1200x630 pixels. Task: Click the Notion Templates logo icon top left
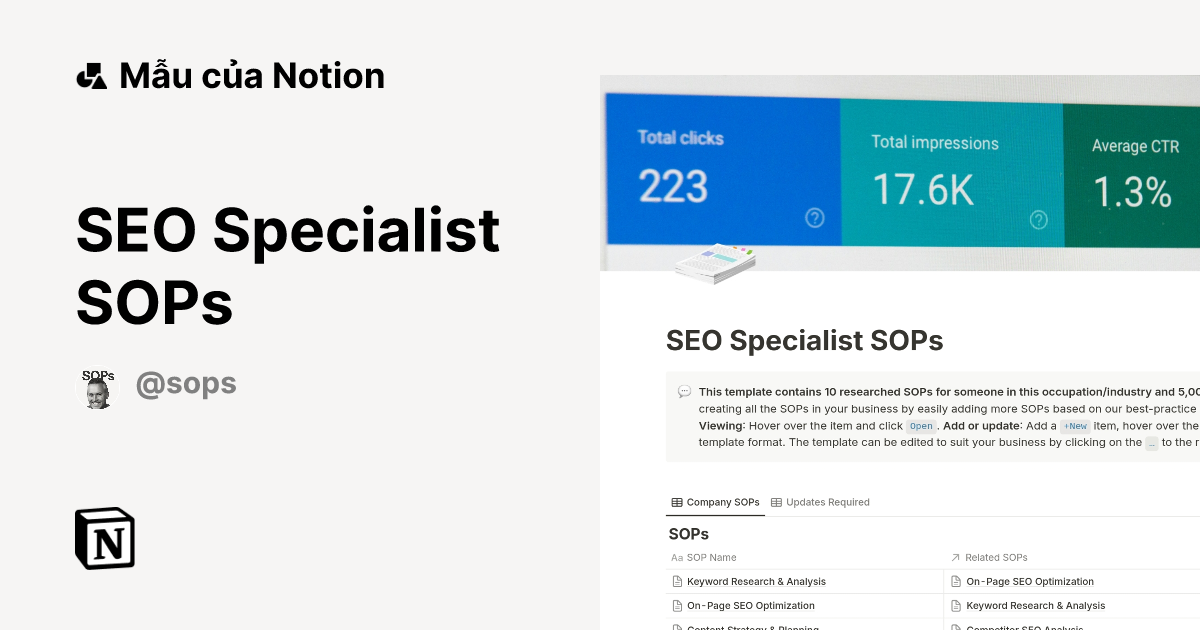click(91, 74)
